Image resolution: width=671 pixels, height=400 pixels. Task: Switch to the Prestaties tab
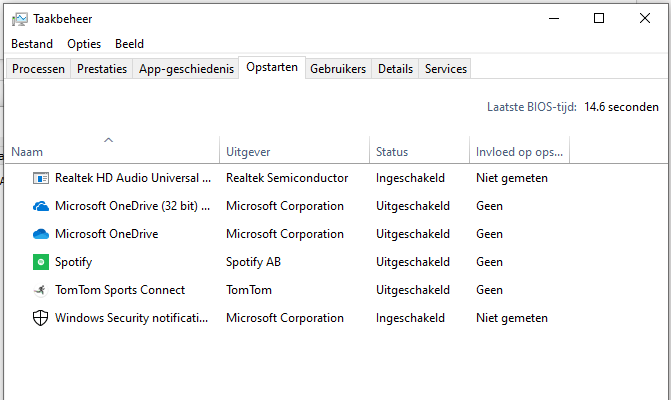pos(102,69)
